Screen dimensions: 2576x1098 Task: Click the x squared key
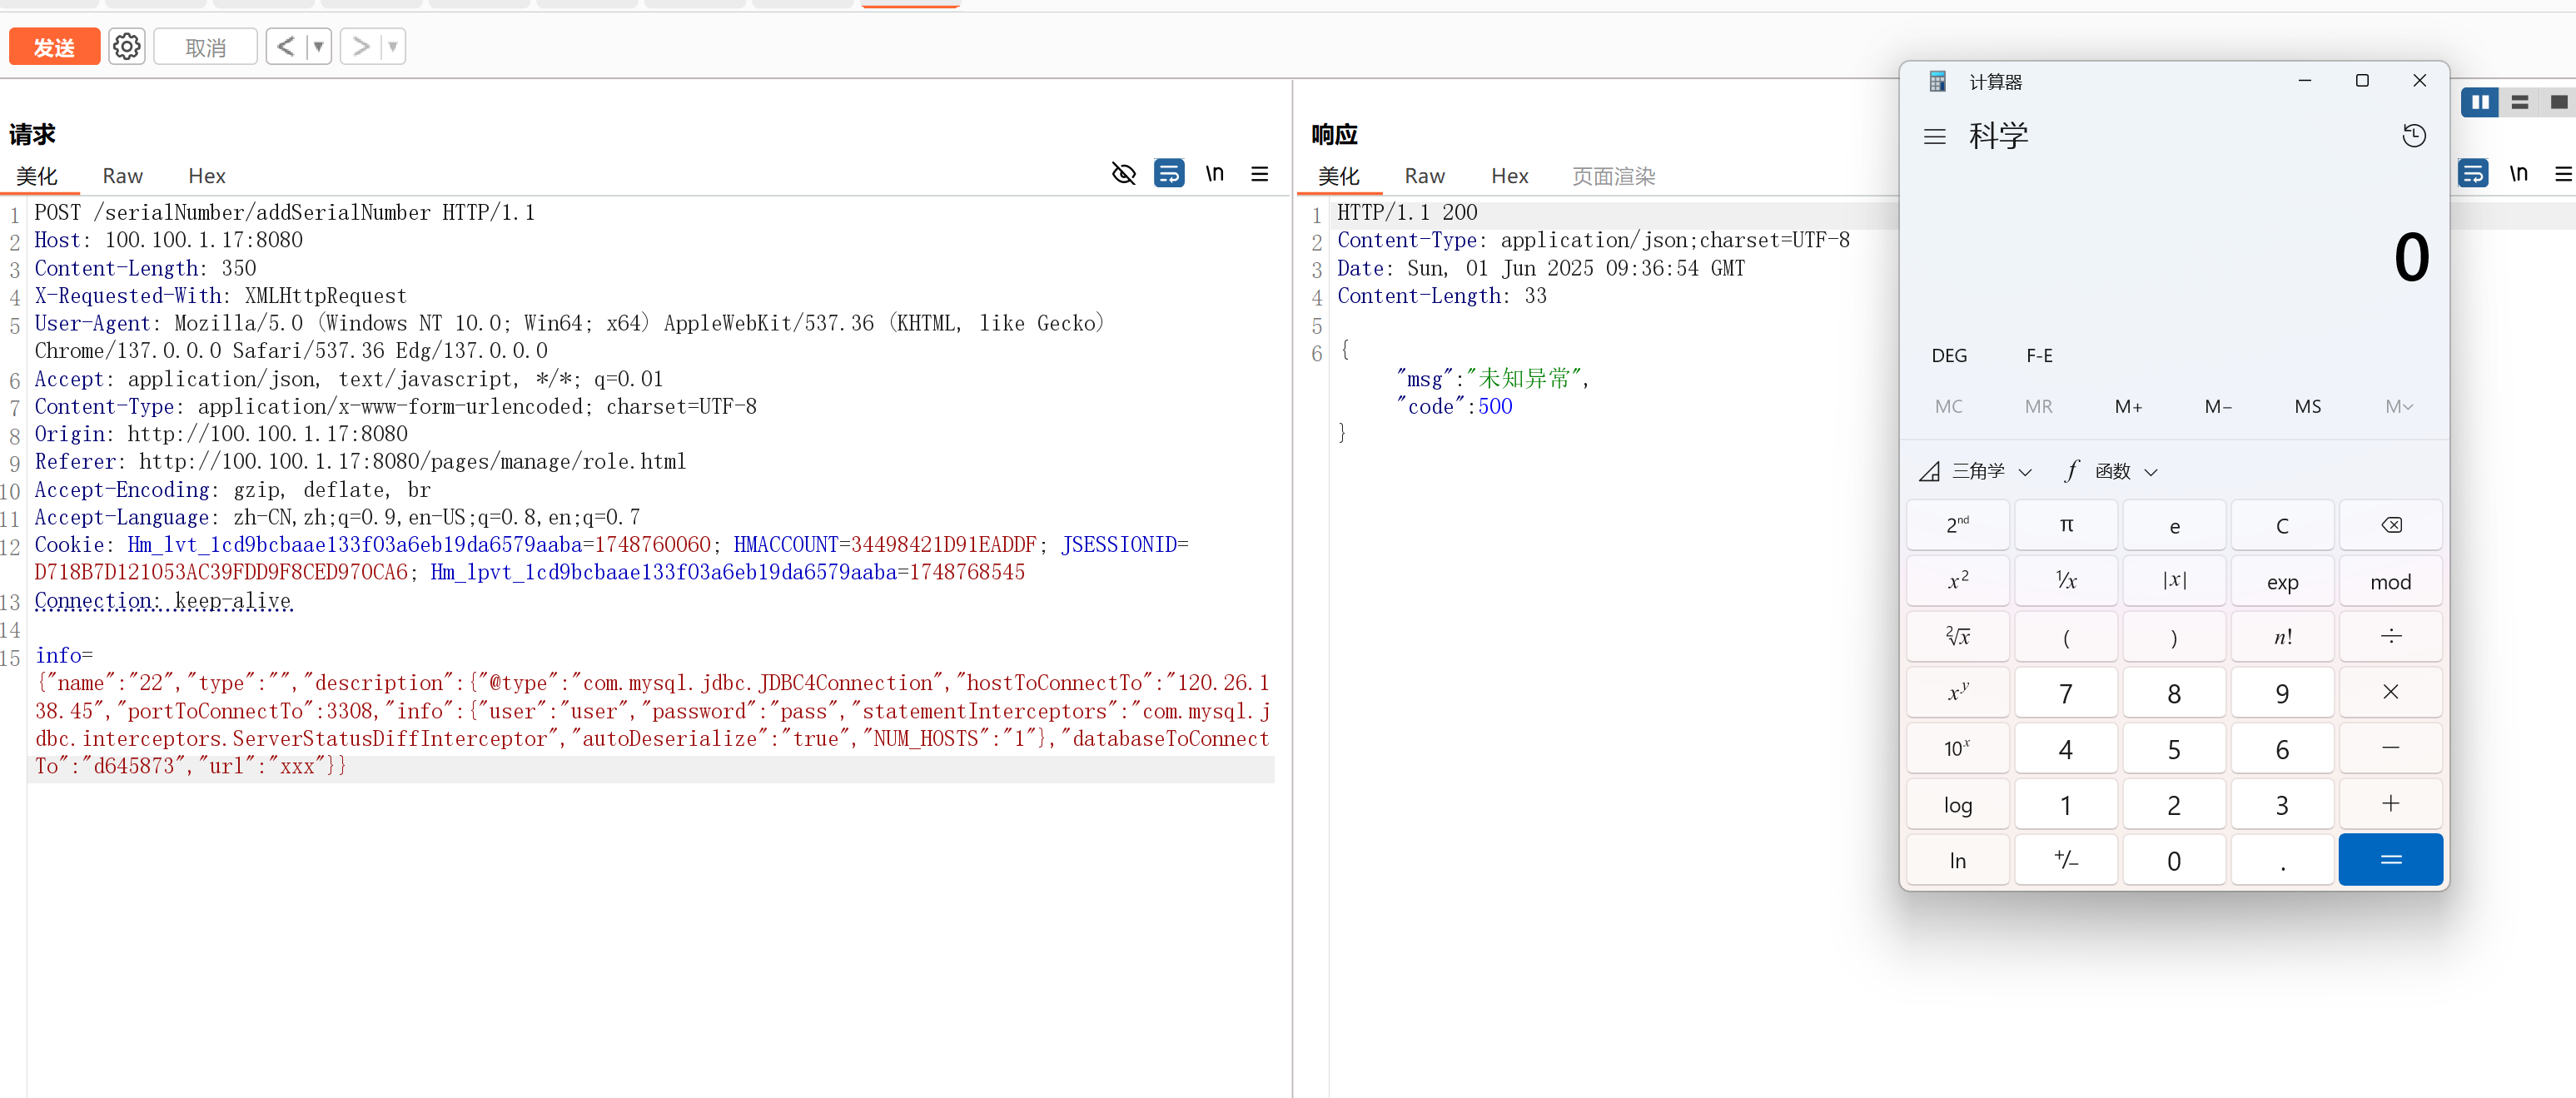(x=1957, y=582)
